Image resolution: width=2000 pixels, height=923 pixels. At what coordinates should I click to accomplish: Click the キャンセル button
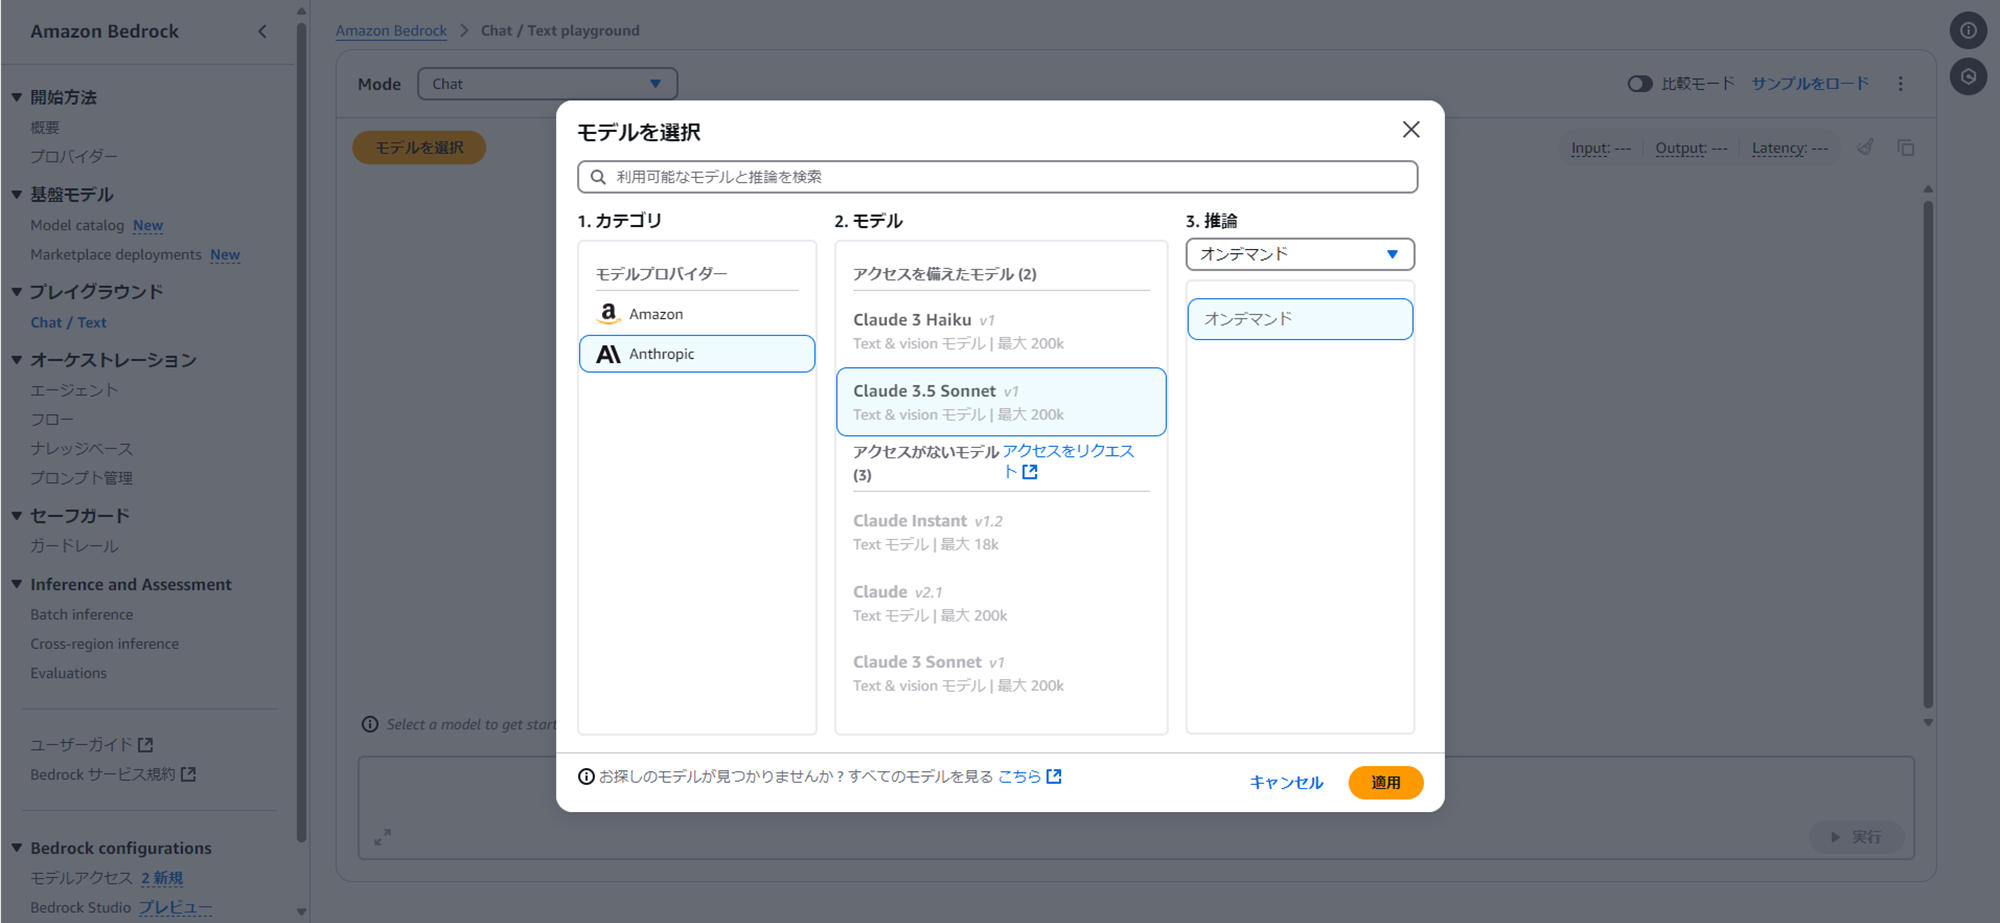tap(1286, 782)
